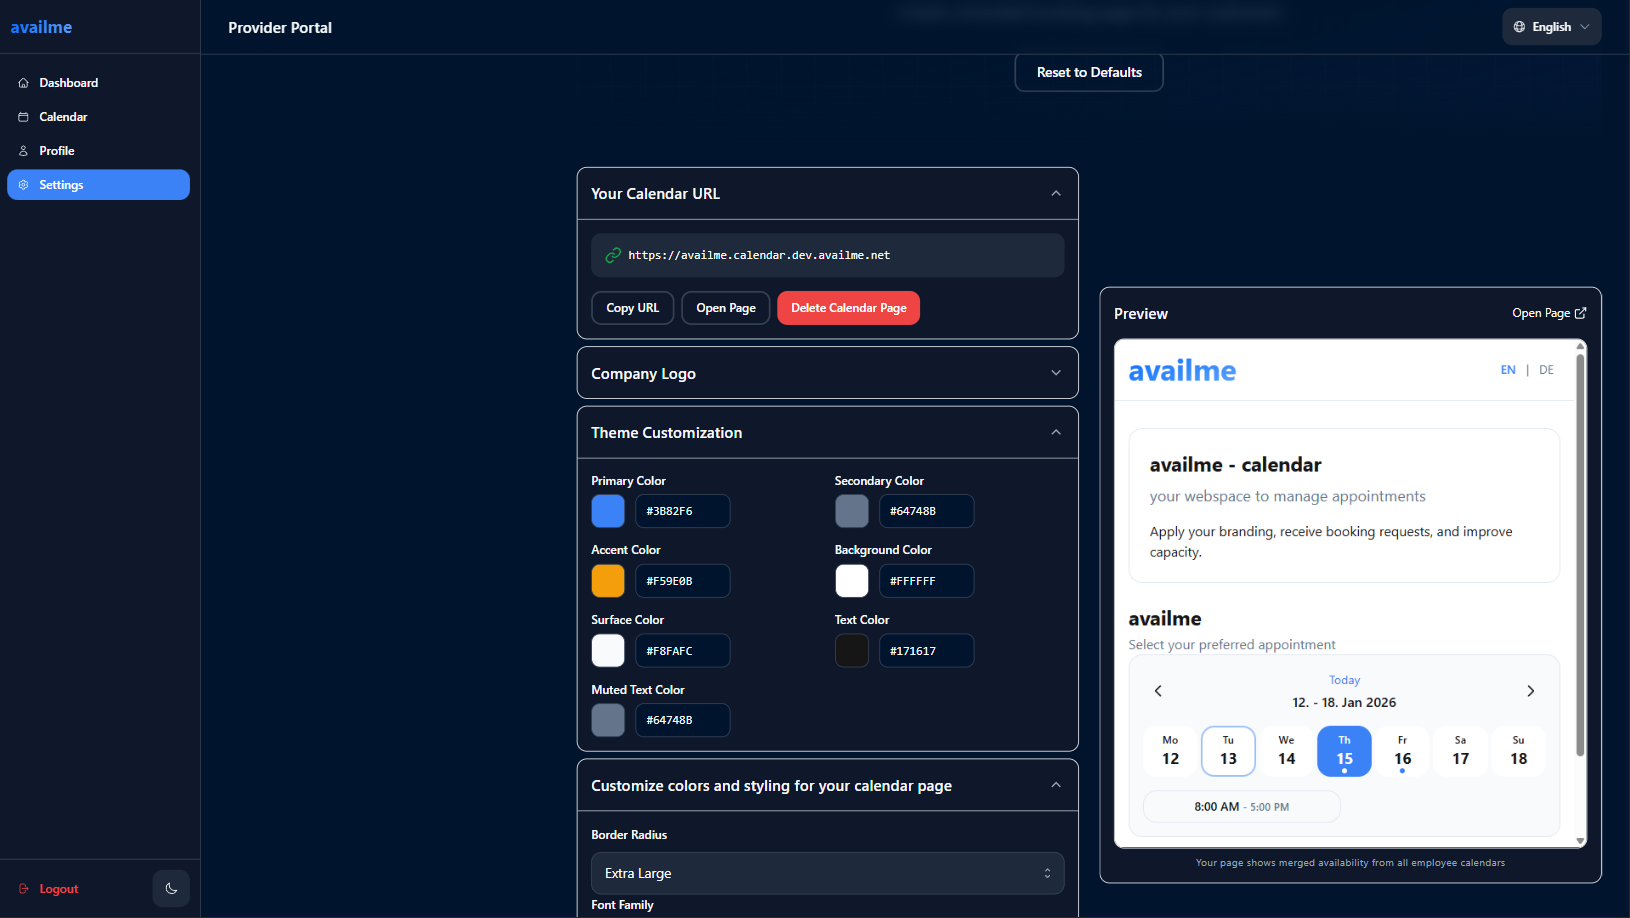
Task: Select Tuesday 13 in the preview calendar
Action: pos(1228,750)
